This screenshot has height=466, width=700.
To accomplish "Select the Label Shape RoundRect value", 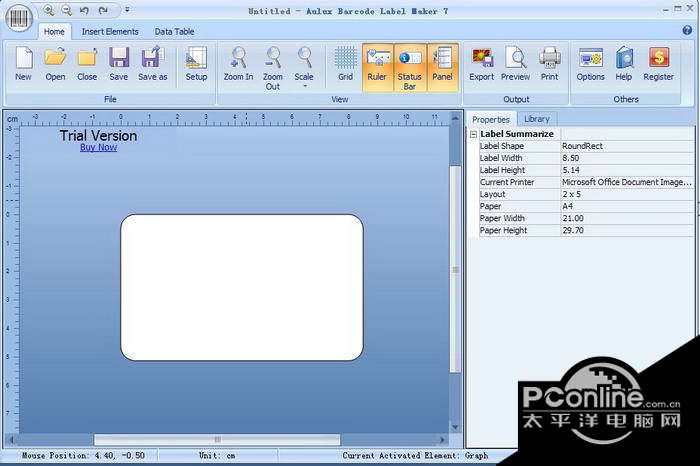I will click(627, 146).
